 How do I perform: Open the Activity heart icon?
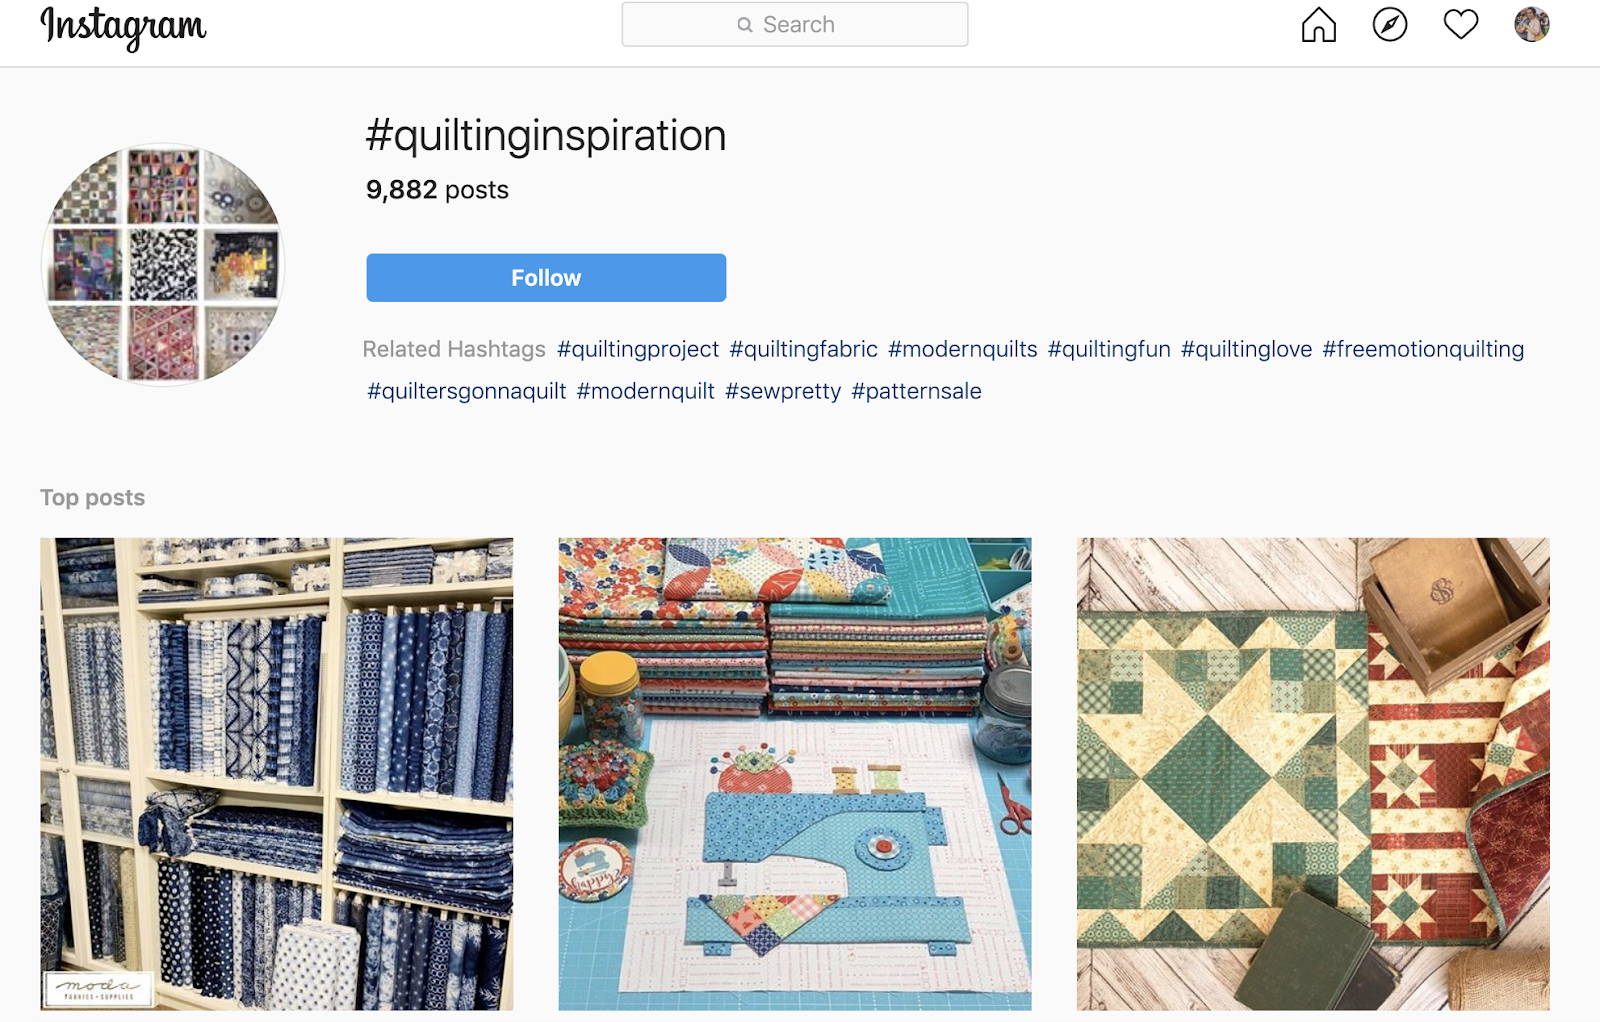(x=1461, y=24)
